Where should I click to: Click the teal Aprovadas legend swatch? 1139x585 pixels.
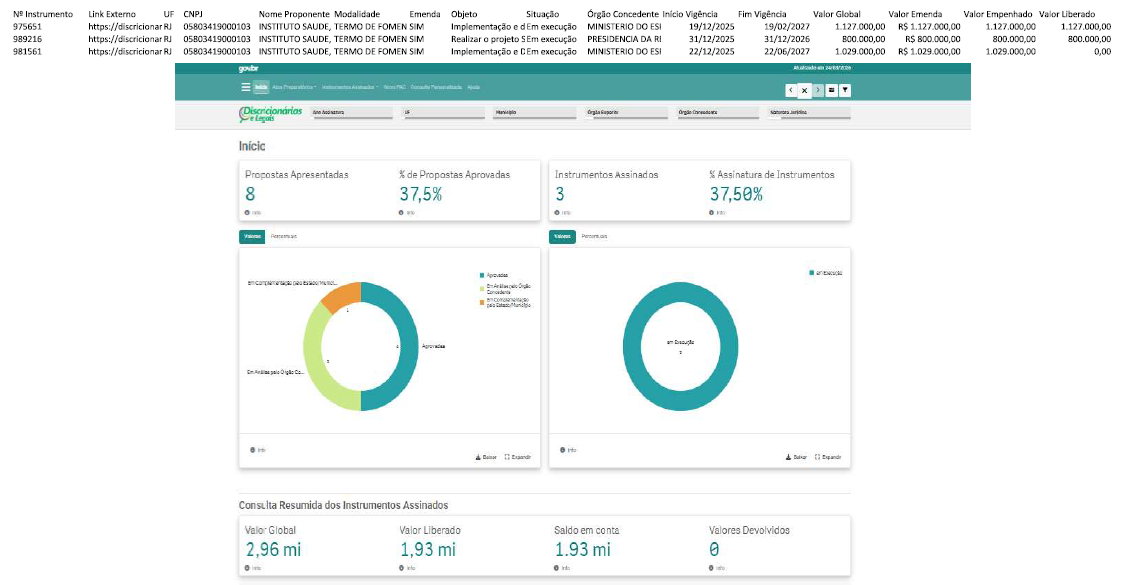coord(482,274)
